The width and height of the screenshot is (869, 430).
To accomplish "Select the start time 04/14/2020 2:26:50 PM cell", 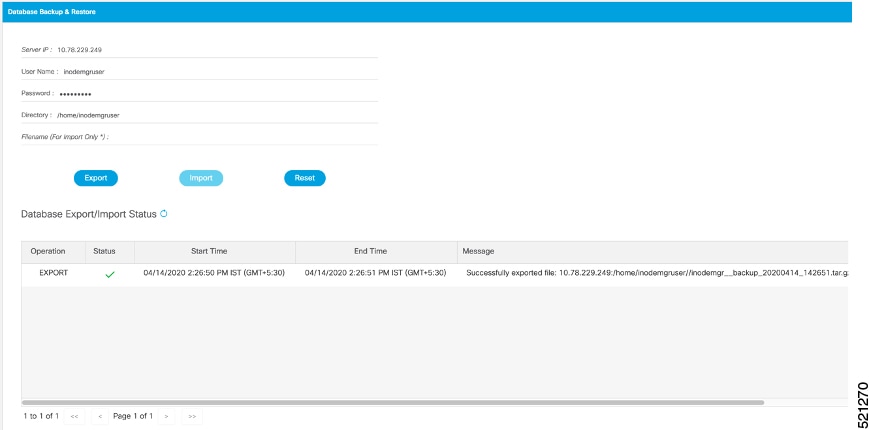I will tap(214, 273).
